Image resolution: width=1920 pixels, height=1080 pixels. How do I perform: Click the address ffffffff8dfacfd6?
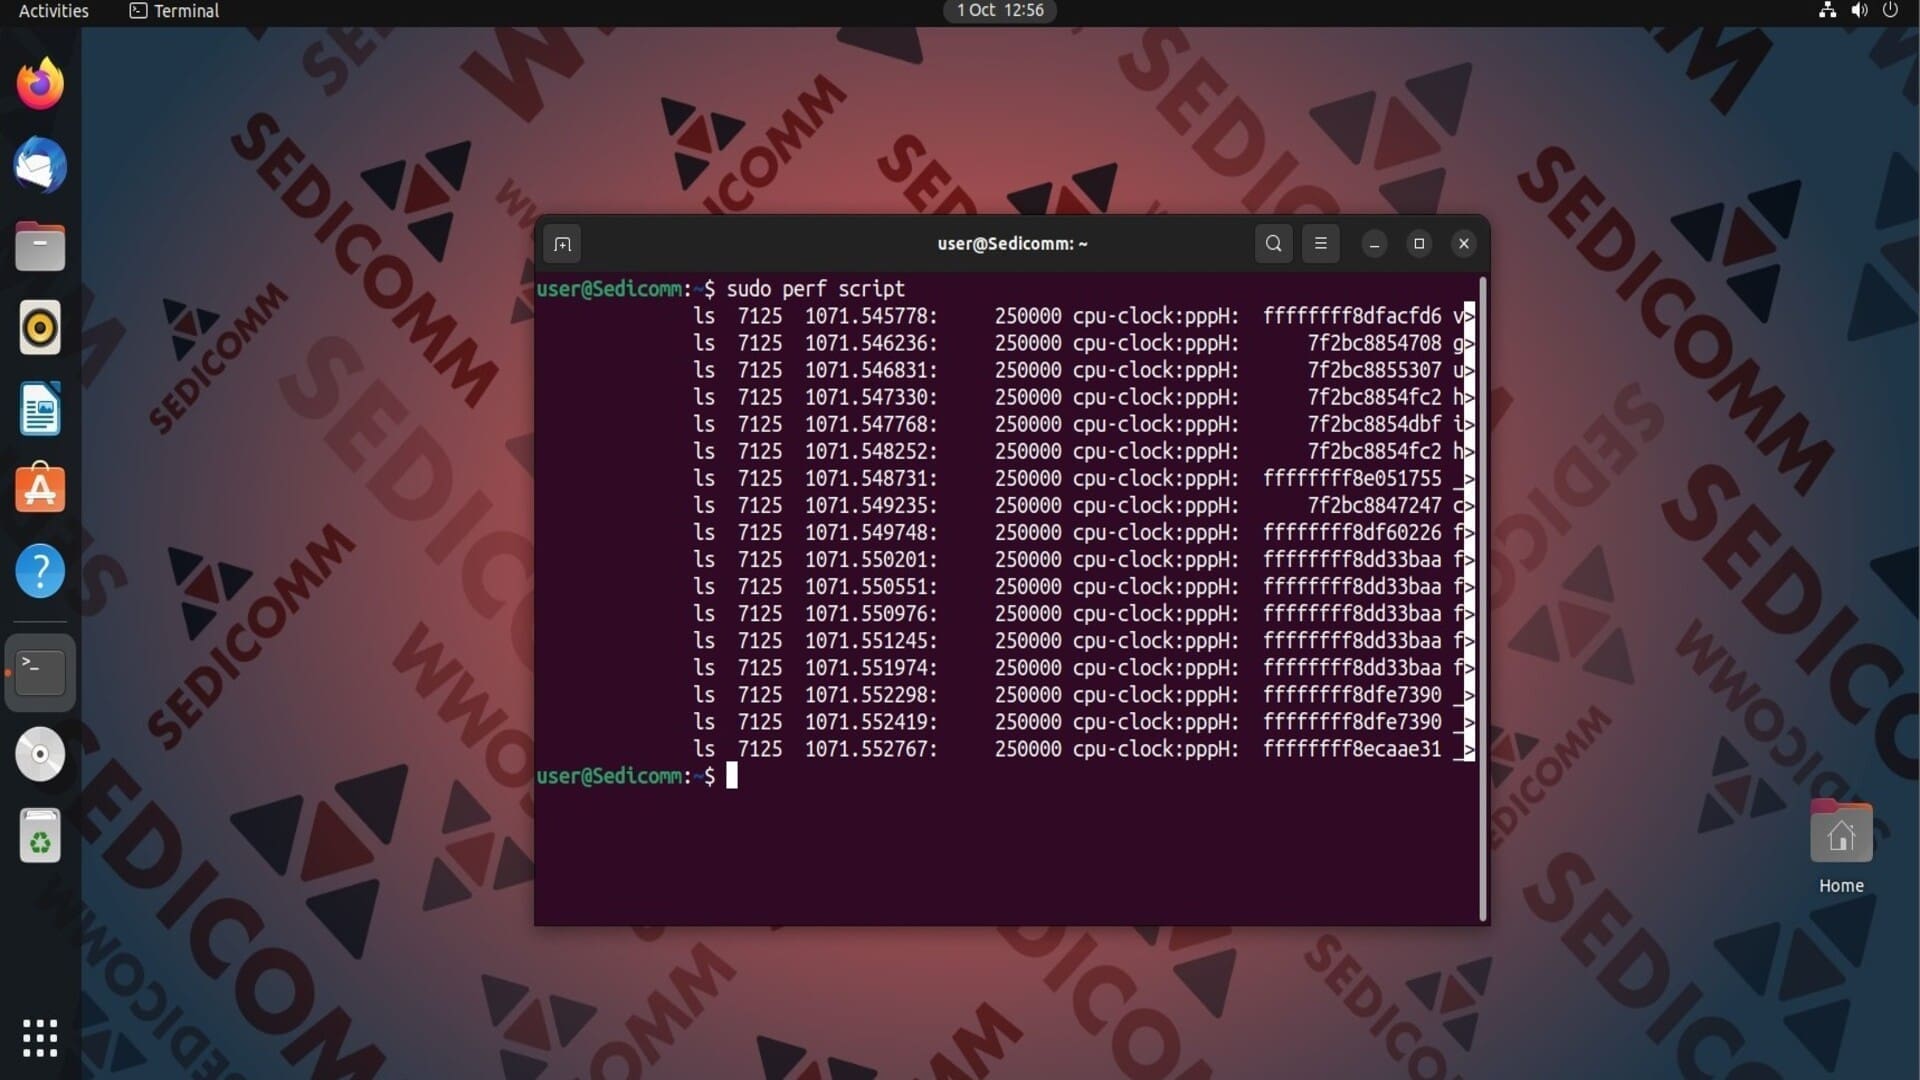(1352, 316)
